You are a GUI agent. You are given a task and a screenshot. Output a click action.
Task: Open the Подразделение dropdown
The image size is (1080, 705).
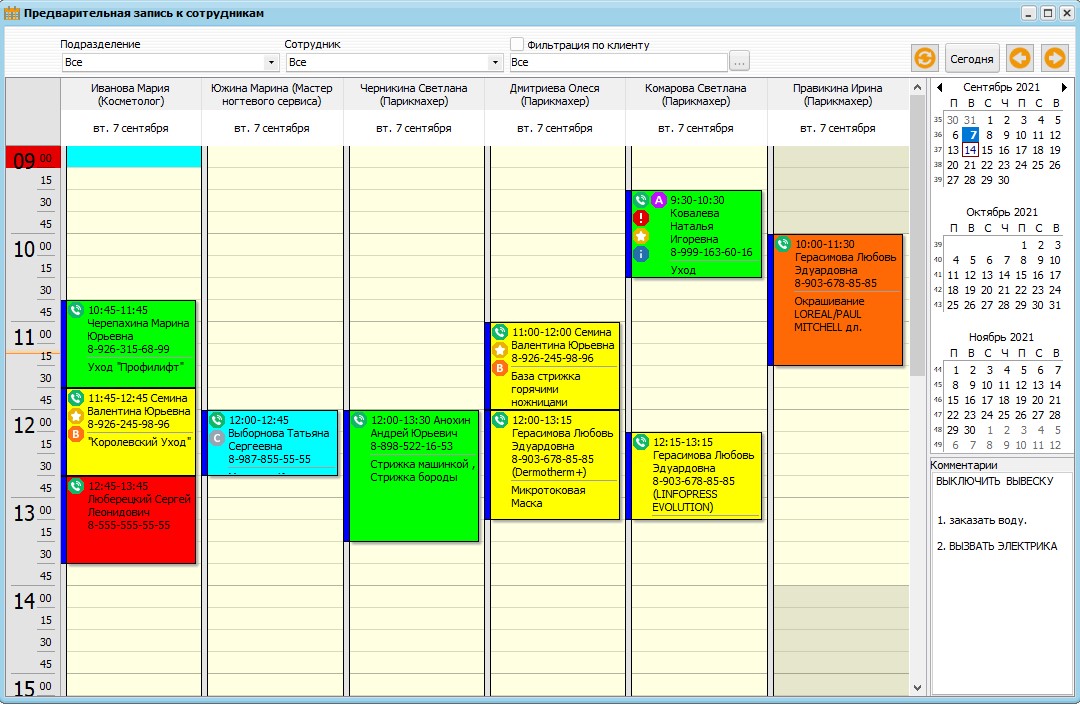(271, 63)
